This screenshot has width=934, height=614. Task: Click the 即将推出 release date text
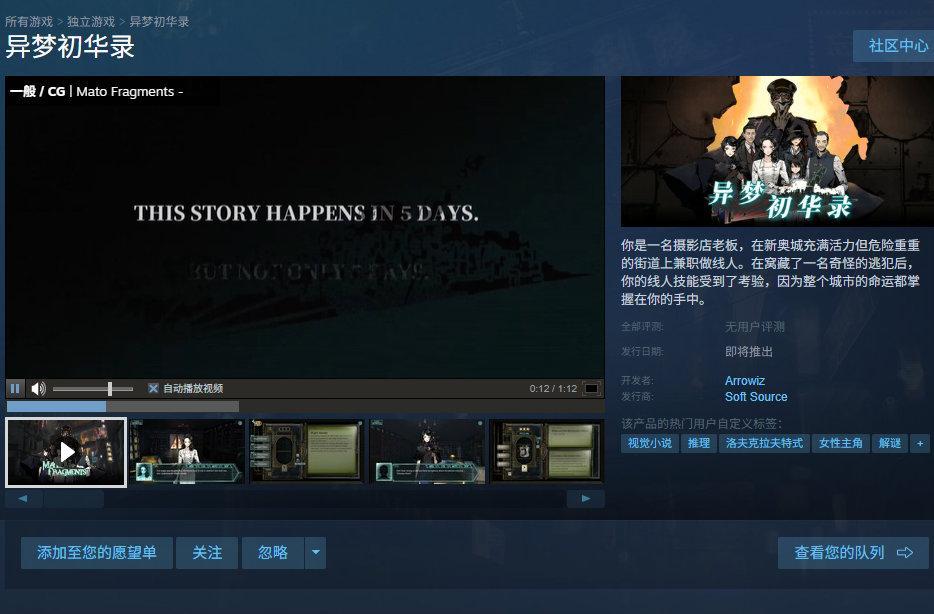749,351
